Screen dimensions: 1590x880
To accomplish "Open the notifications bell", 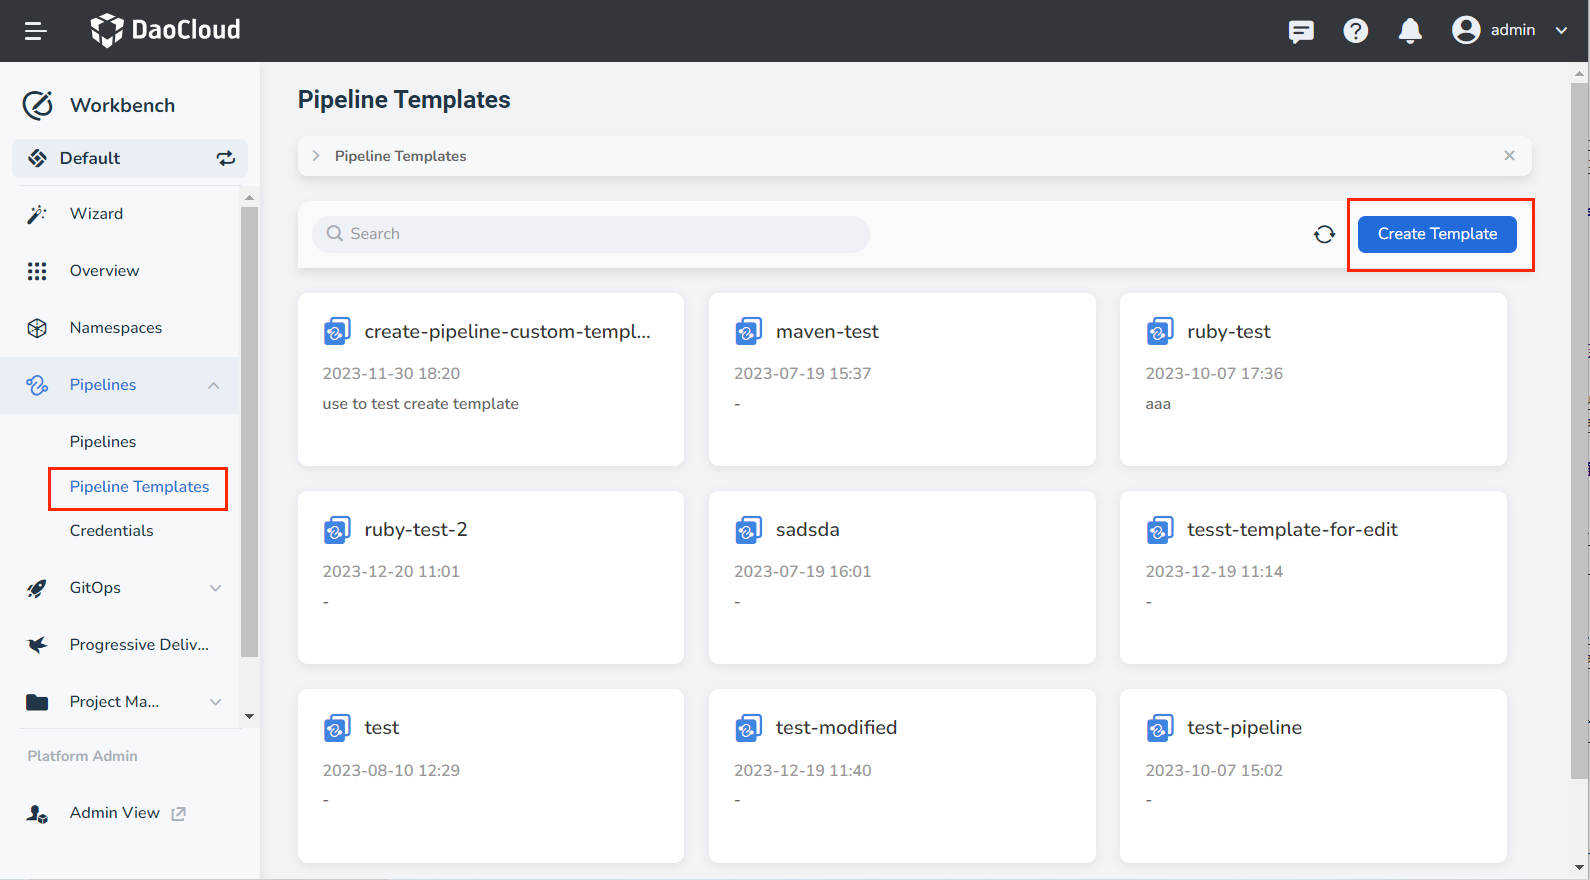I will point(1410,31).
